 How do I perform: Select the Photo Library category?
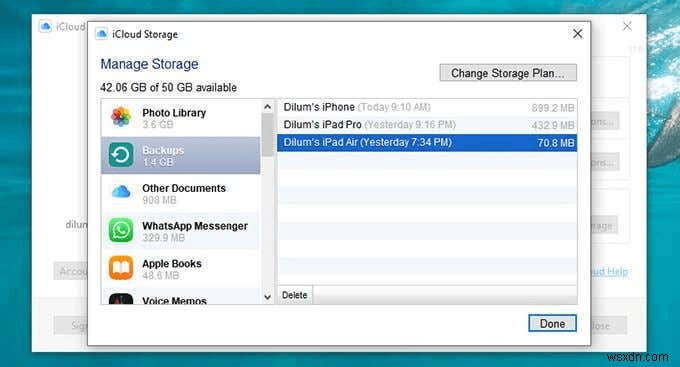tap(181, 118)
